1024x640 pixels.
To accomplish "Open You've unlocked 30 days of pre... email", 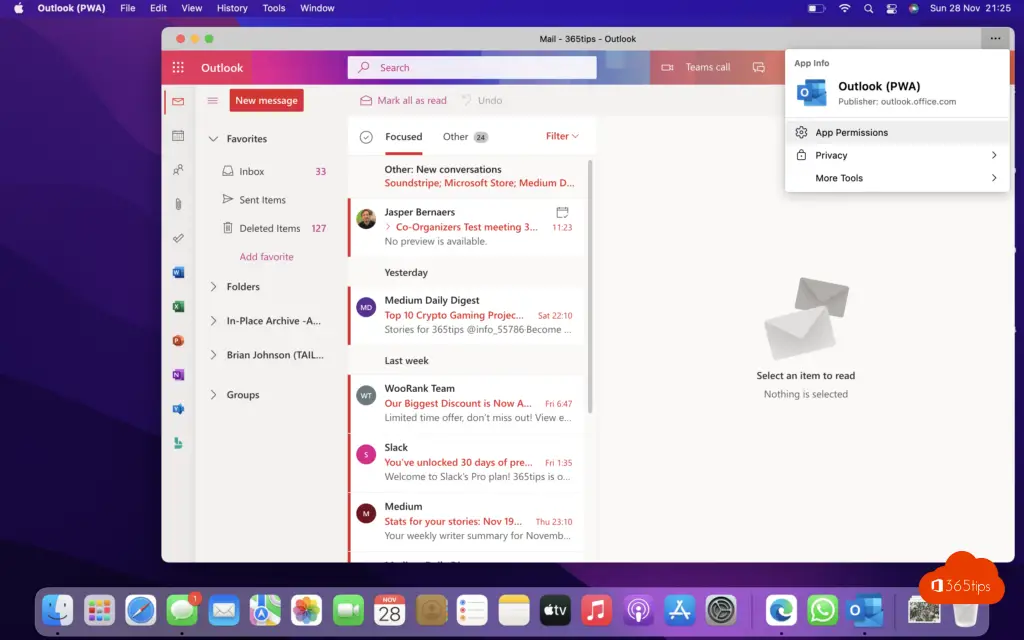I will point(468,462).
